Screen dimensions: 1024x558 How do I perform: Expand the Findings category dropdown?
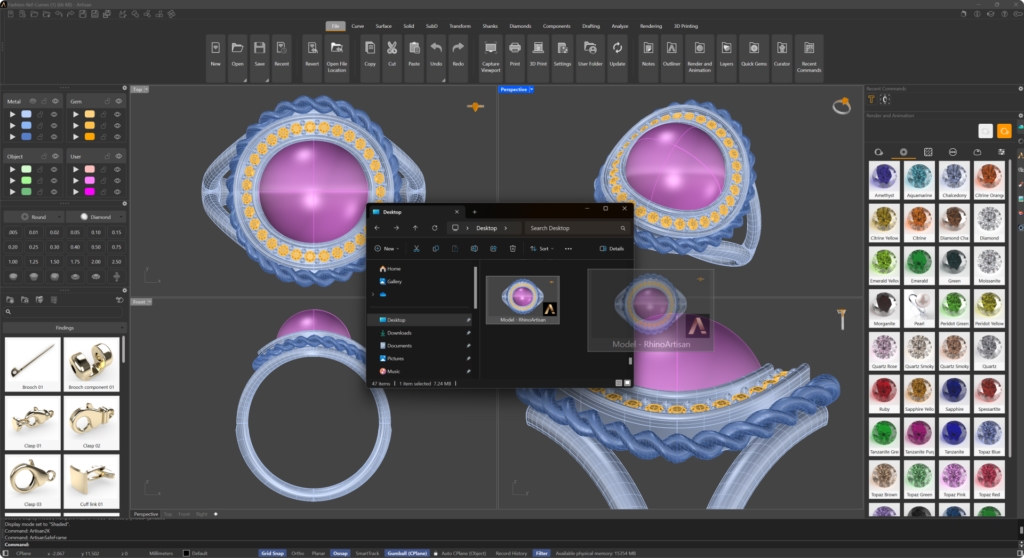click(64, 327)
